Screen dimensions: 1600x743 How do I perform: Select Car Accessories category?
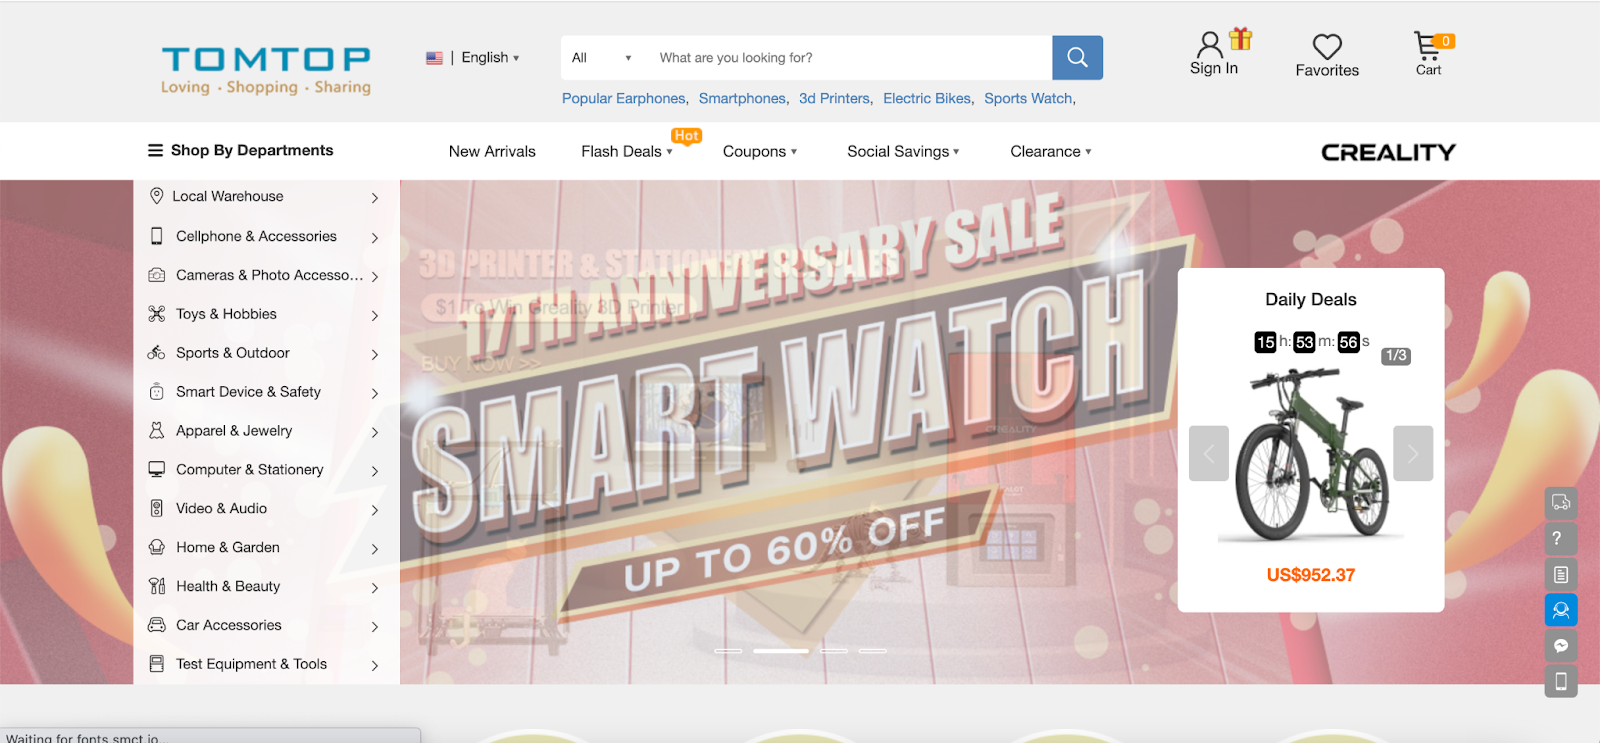pos(229,625)
